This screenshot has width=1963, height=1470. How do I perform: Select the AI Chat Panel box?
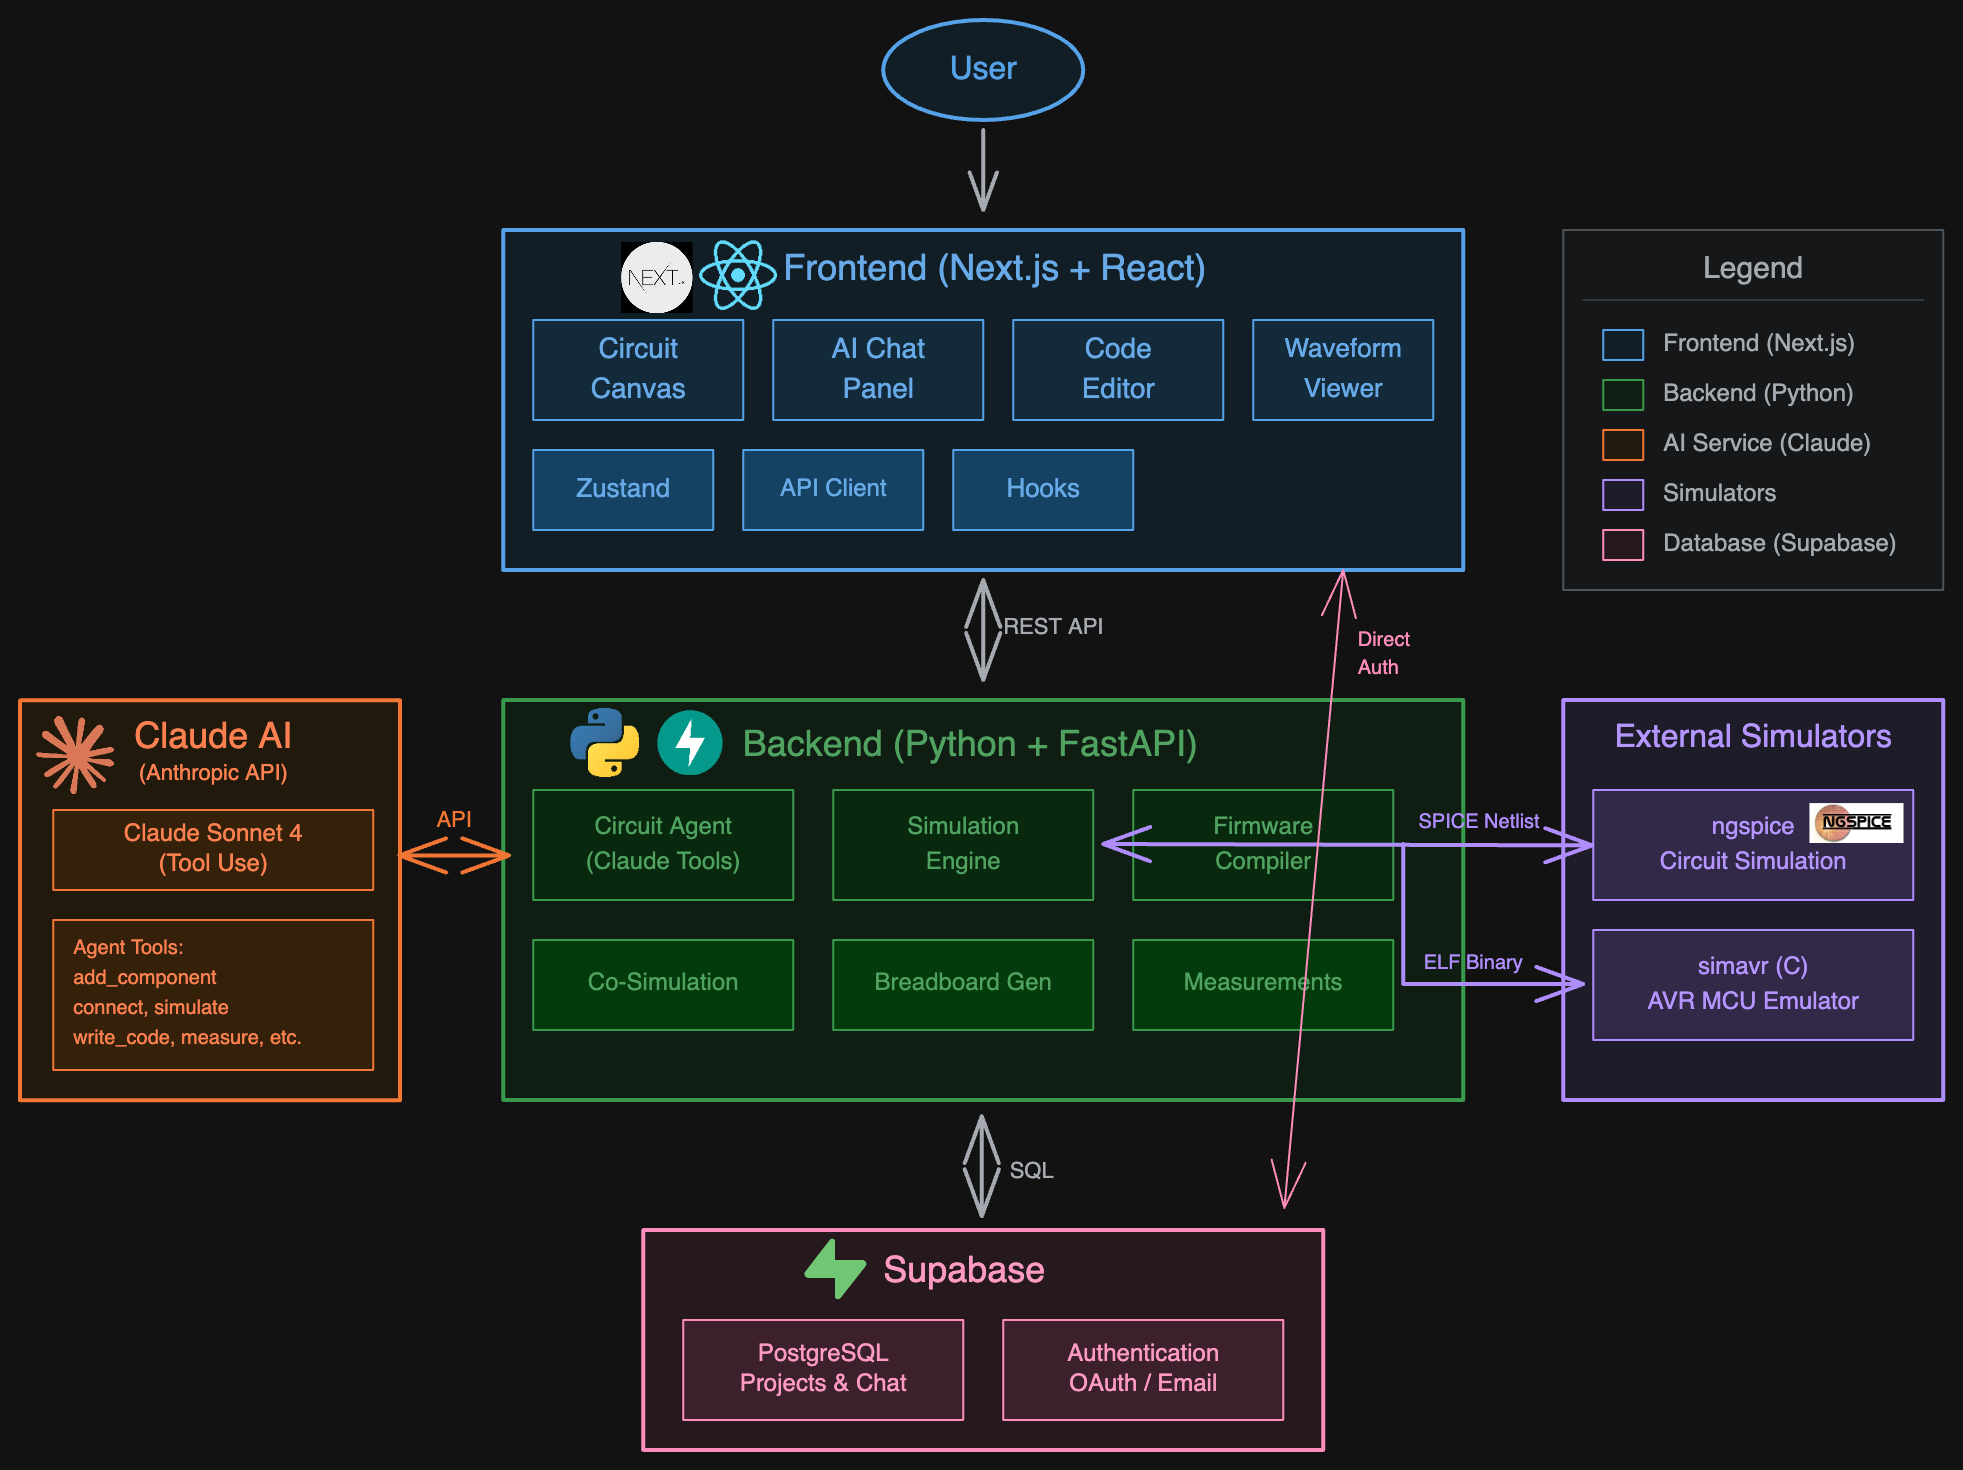click(x=878, y=369)
